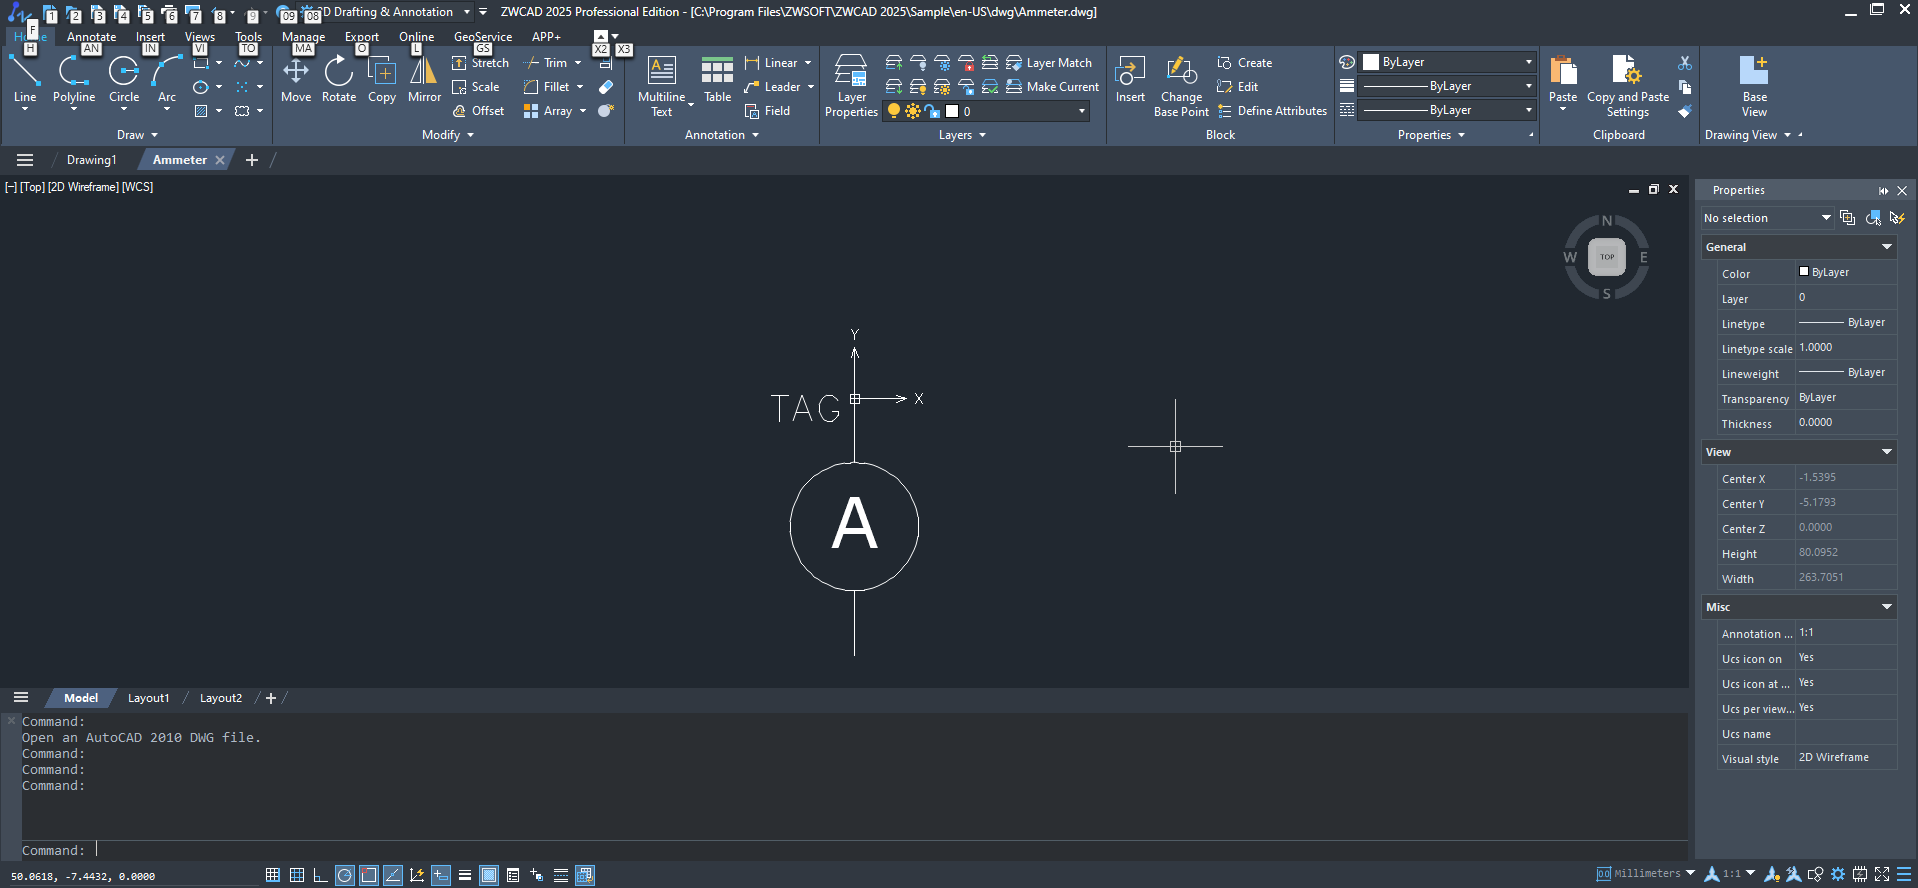The image size is (1918, 888).
Task: Click the Field annotation tool
Action: pyautogui.click(x=767, y=111)
